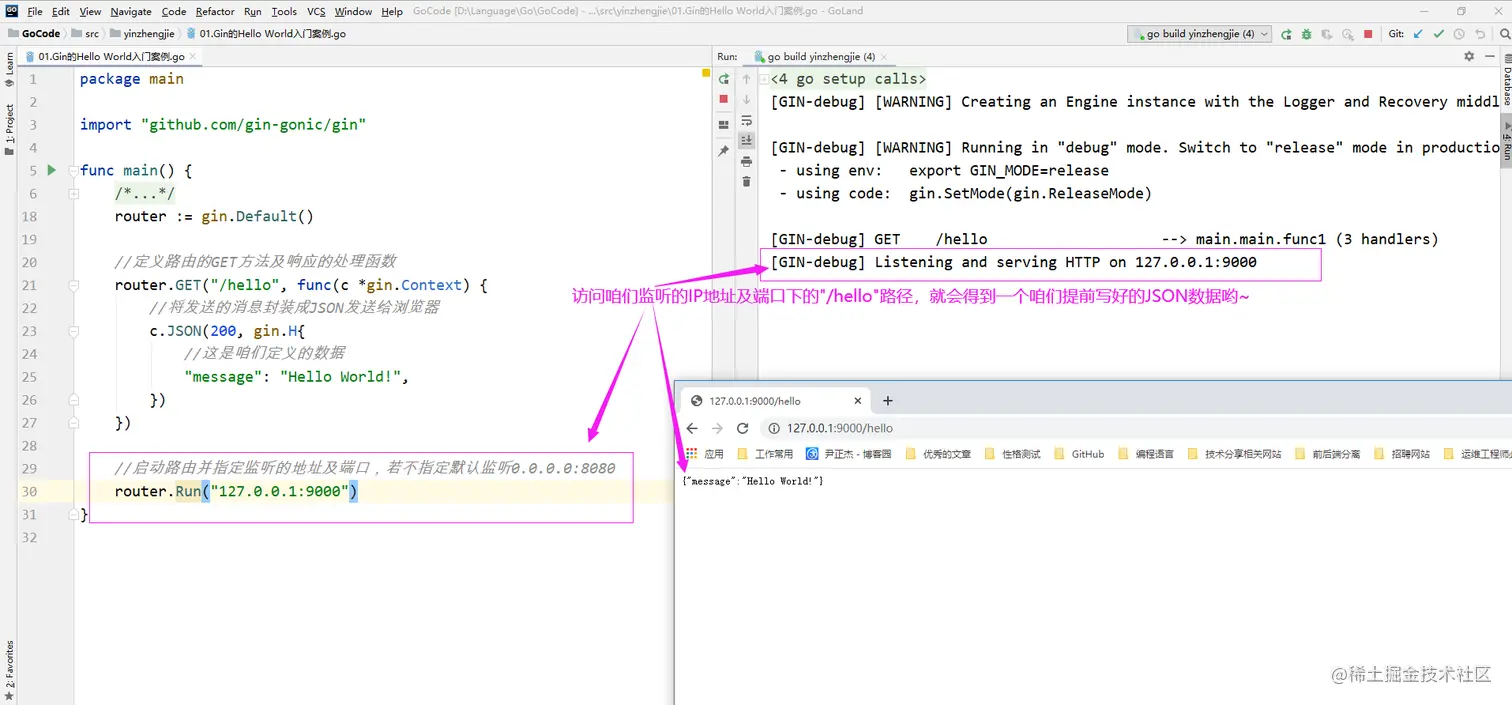Open the 尹正杰 - 博客园 bookmark

[849, 454]
